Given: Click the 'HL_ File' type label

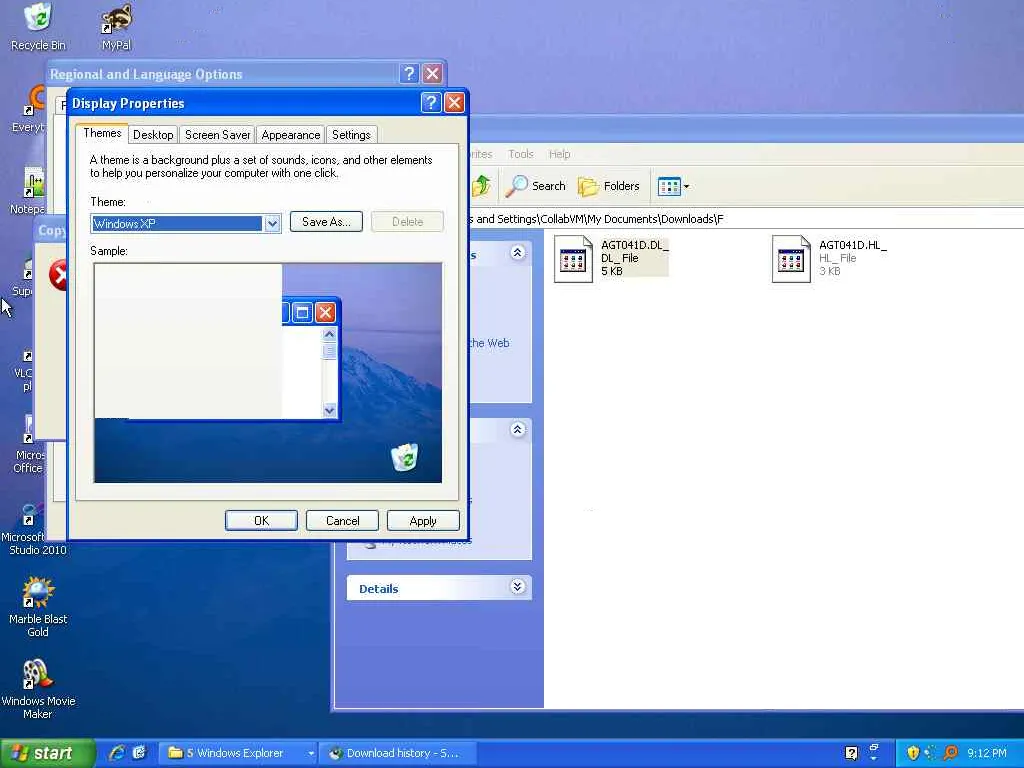Looking at the screenshot, I should [x=838, y=258].
